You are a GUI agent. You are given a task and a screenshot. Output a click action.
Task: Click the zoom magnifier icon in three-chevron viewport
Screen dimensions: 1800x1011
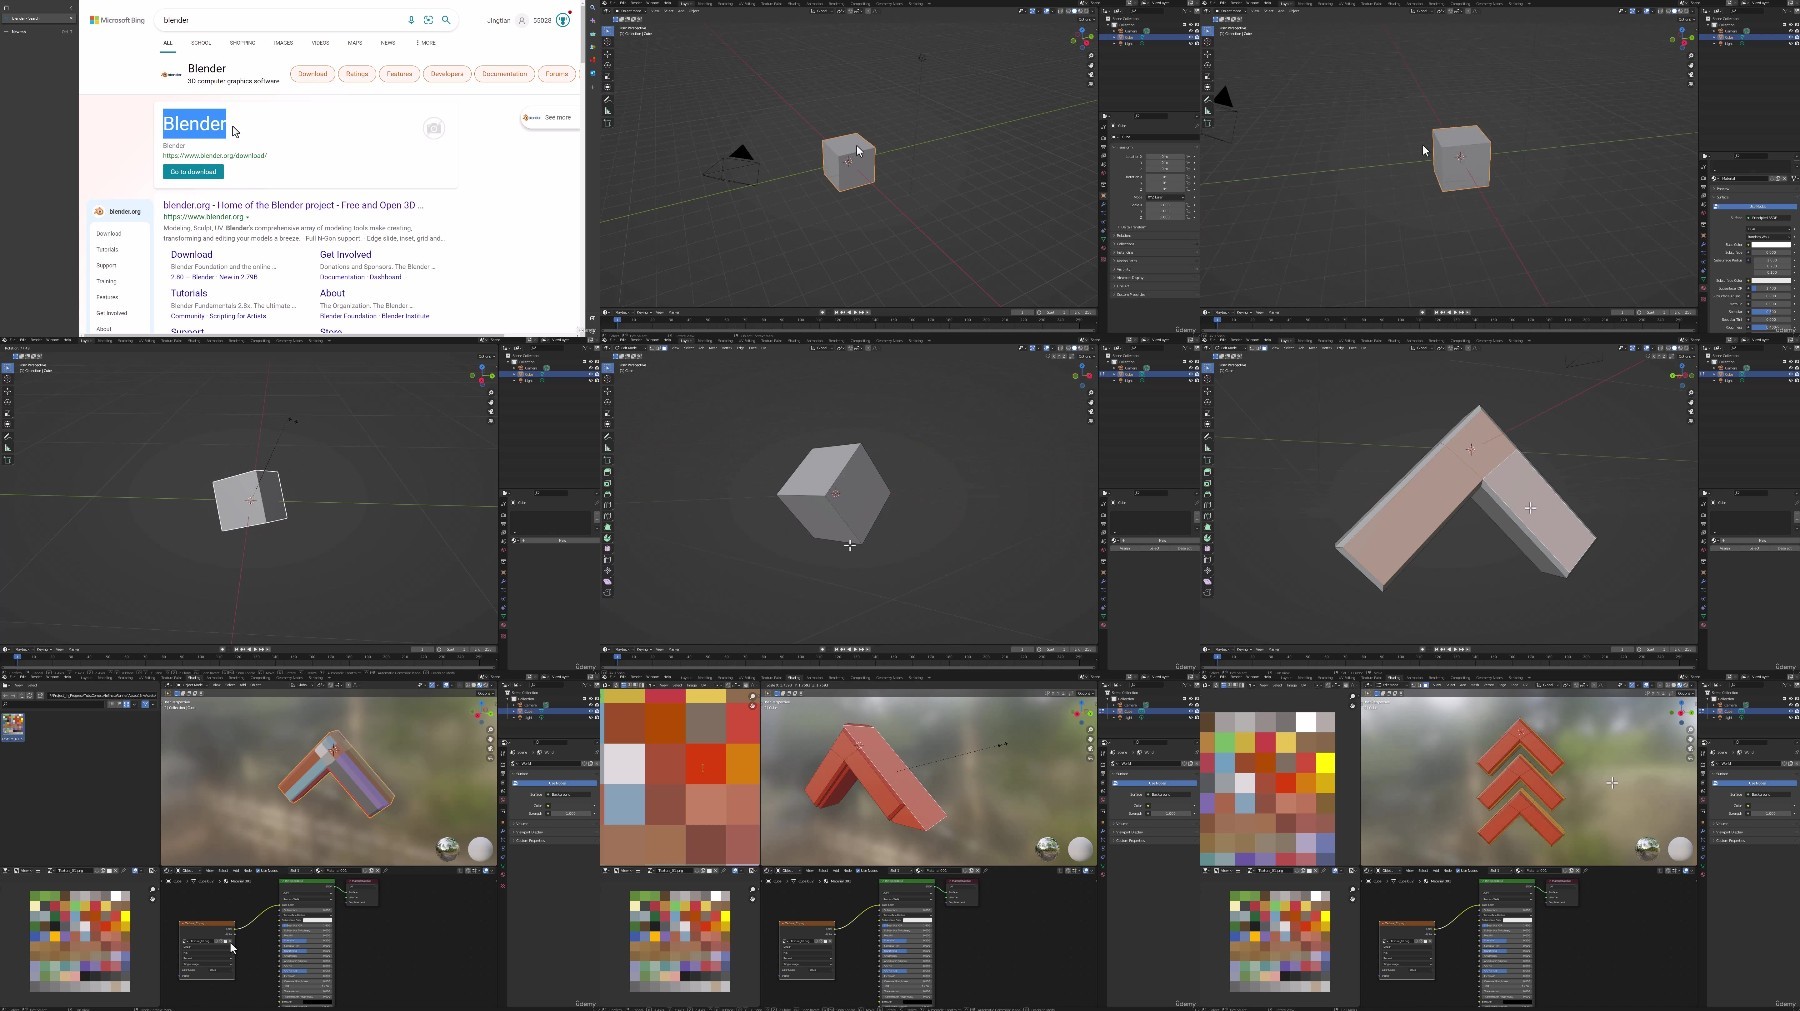pyautogui.click(x=1691, y=730)
